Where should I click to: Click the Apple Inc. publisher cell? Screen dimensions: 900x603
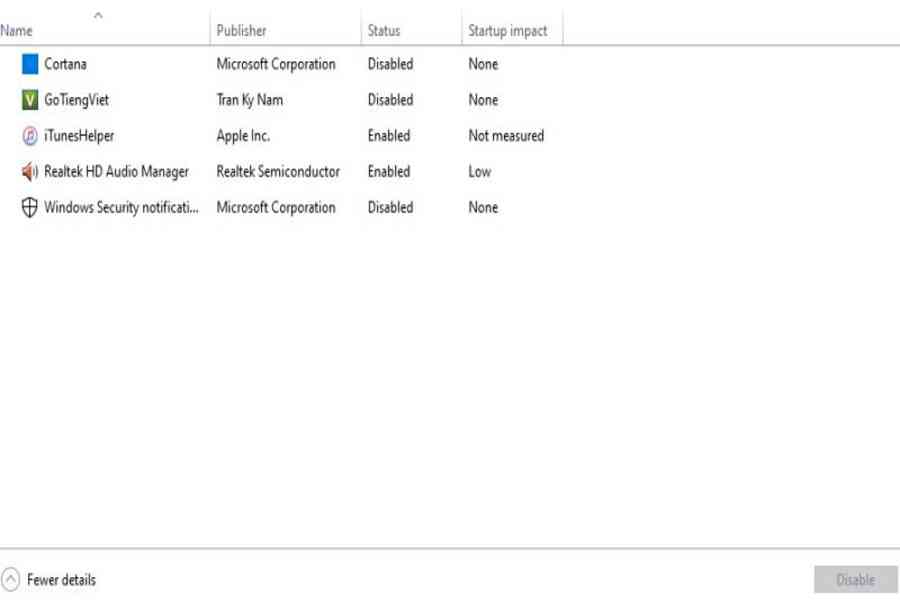(243, 135)
